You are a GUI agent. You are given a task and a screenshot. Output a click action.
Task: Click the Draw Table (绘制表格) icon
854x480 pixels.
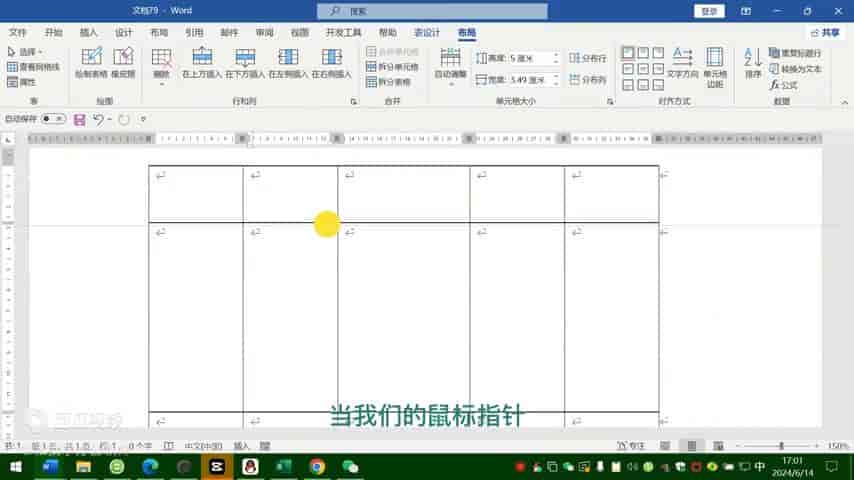(91, 57)
